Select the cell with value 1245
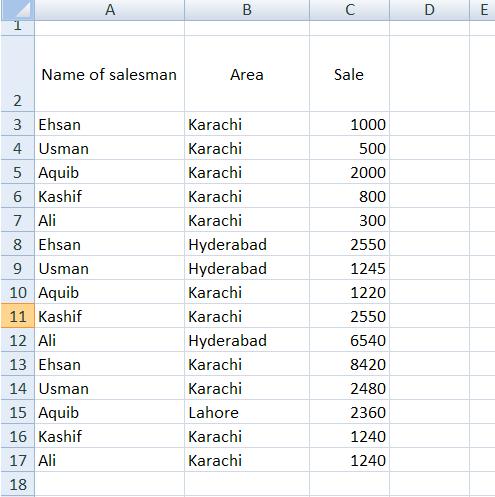This screenshot has height=497, width=495. [x=349, y=268]
